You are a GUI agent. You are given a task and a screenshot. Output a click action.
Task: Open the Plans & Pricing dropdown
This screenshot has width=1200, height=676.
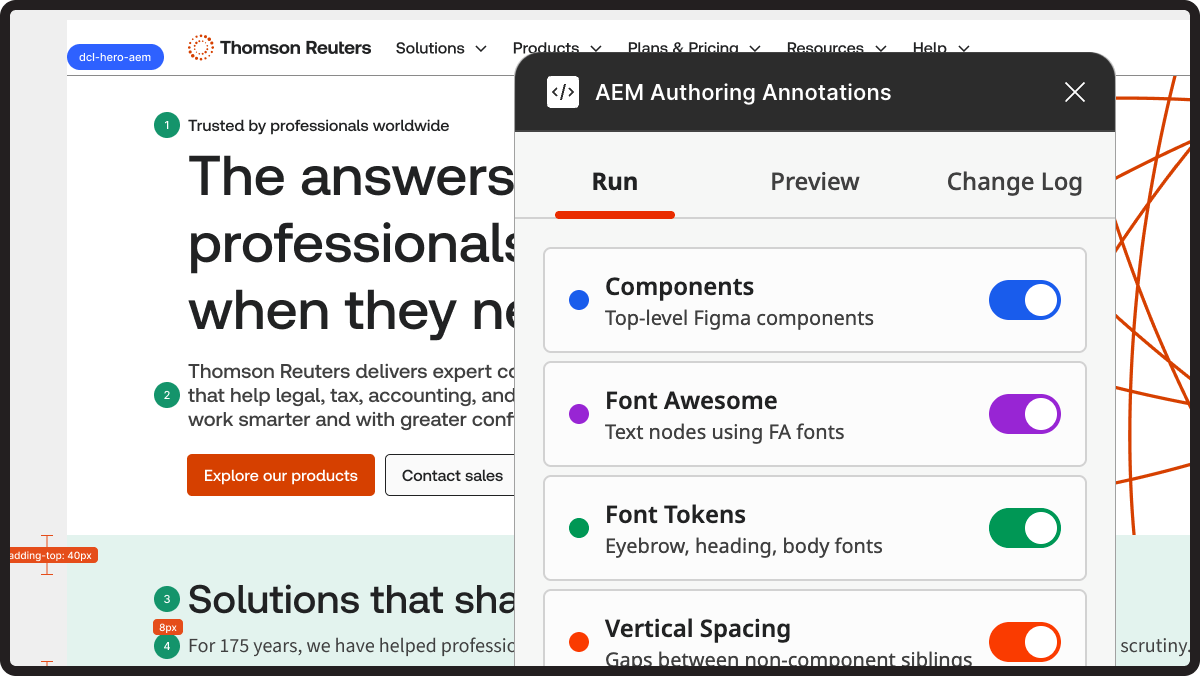coord(694,48)
